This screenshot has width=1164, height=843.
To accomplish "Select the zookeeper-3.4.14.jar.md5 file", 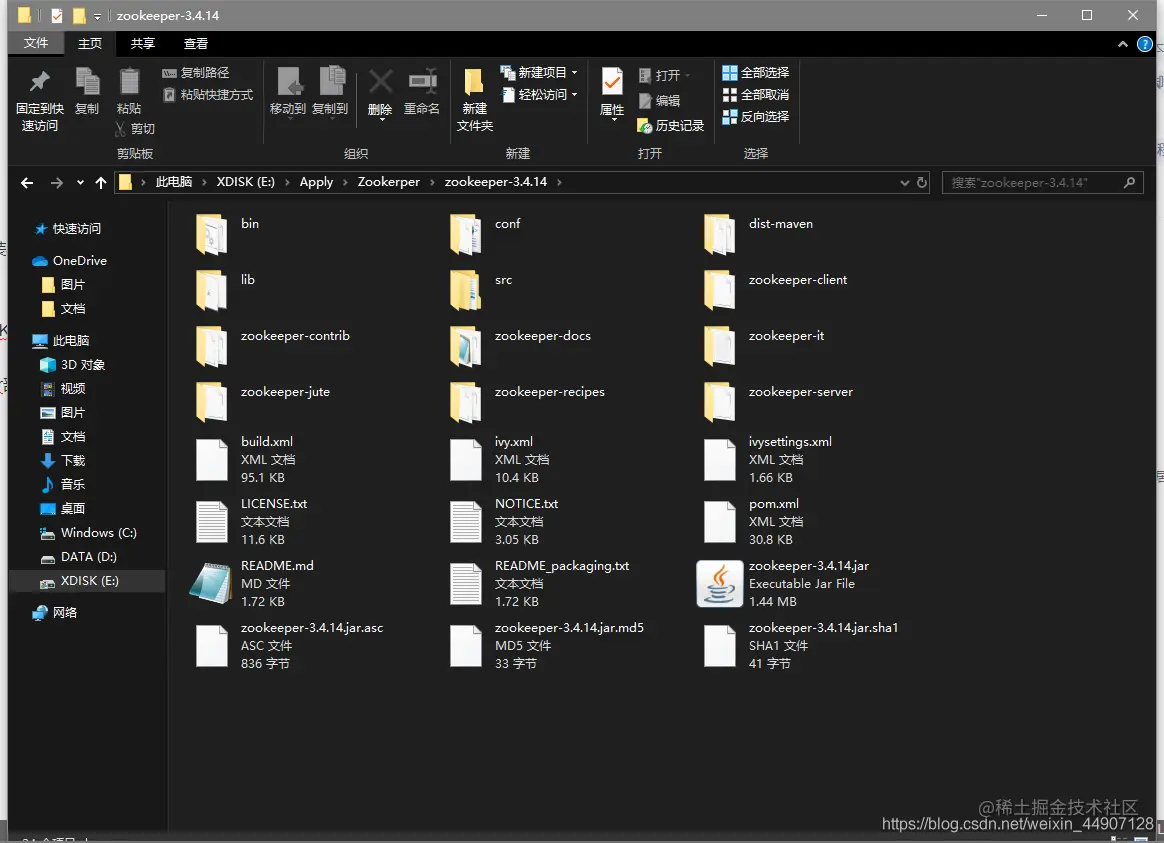I will click(549, 646).
